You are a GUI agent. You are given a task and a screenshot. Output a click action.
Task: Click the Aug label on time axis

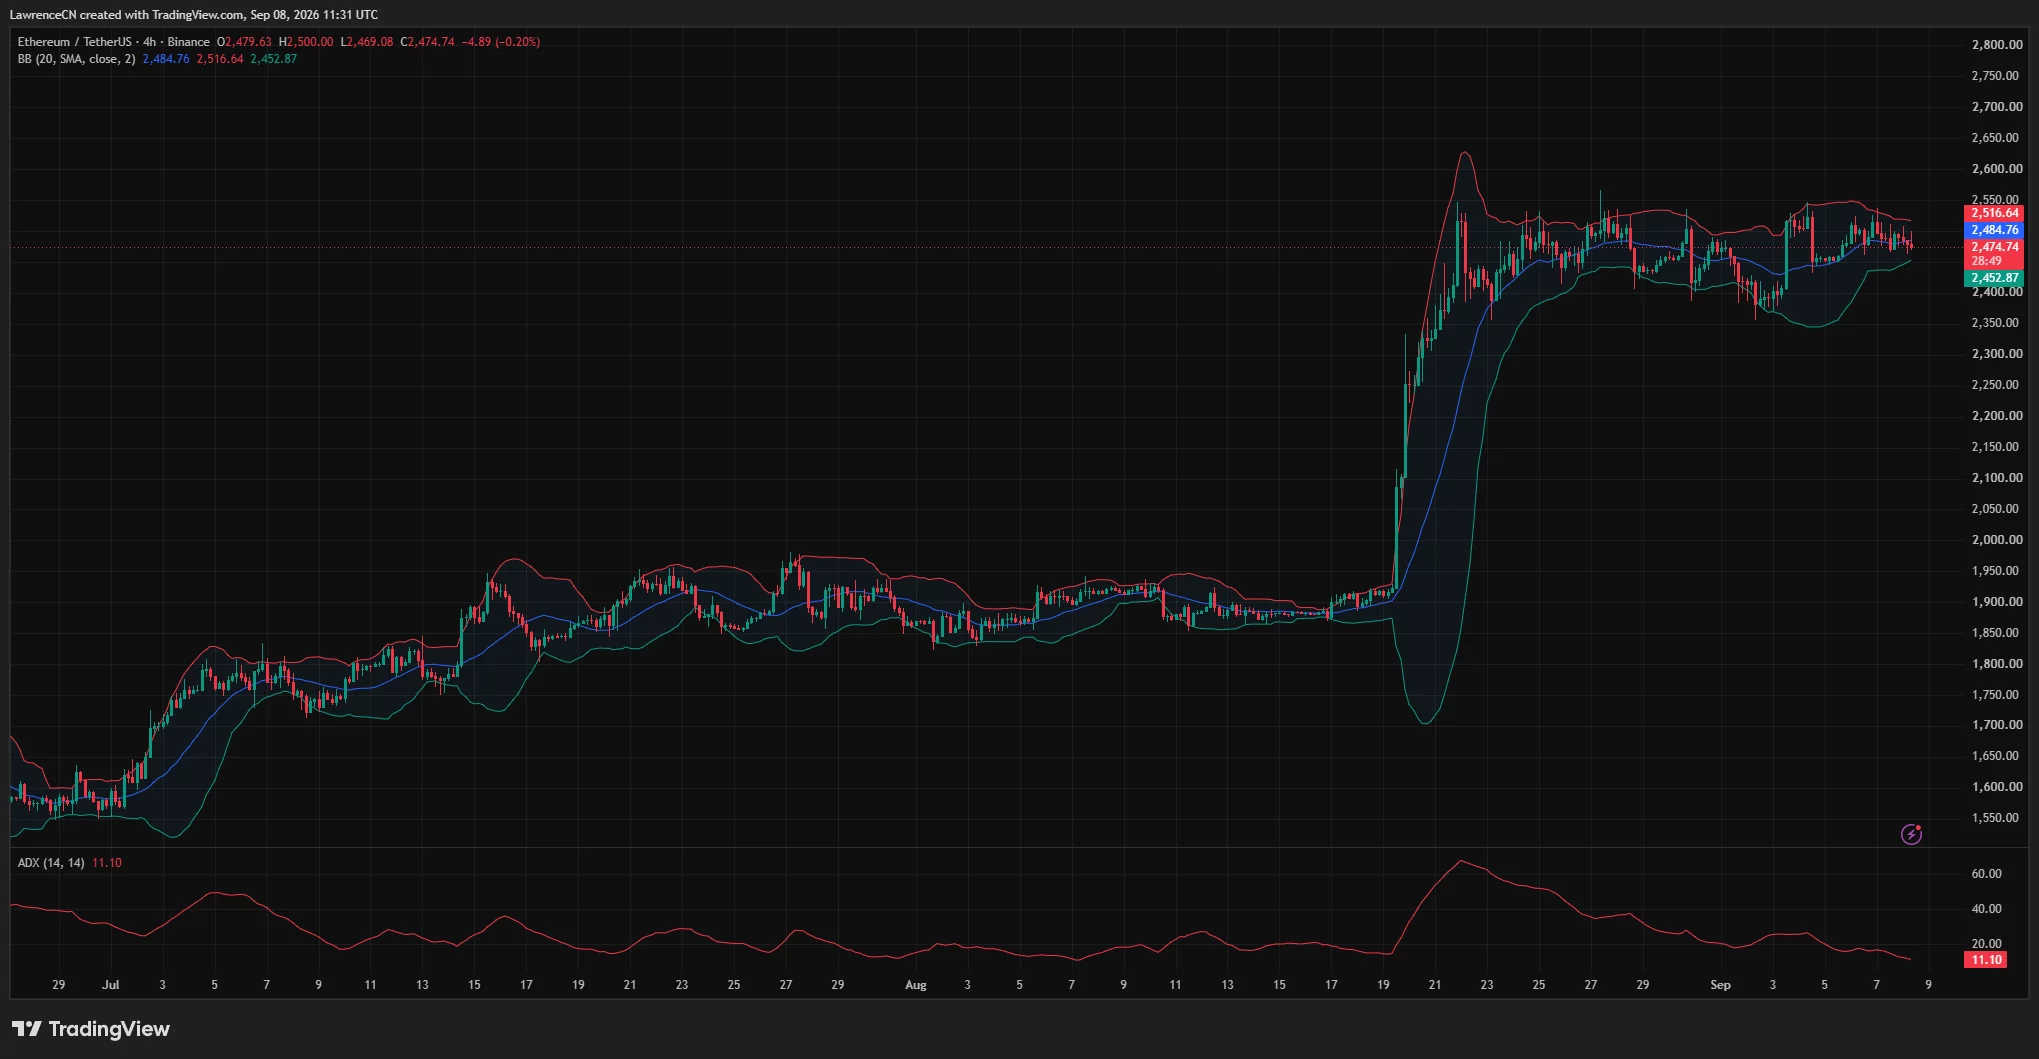916,985
